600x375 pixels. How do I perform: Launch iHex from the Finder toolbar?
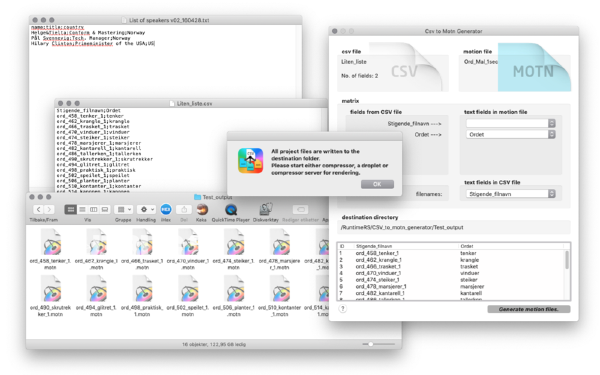(x=166, y=209)
